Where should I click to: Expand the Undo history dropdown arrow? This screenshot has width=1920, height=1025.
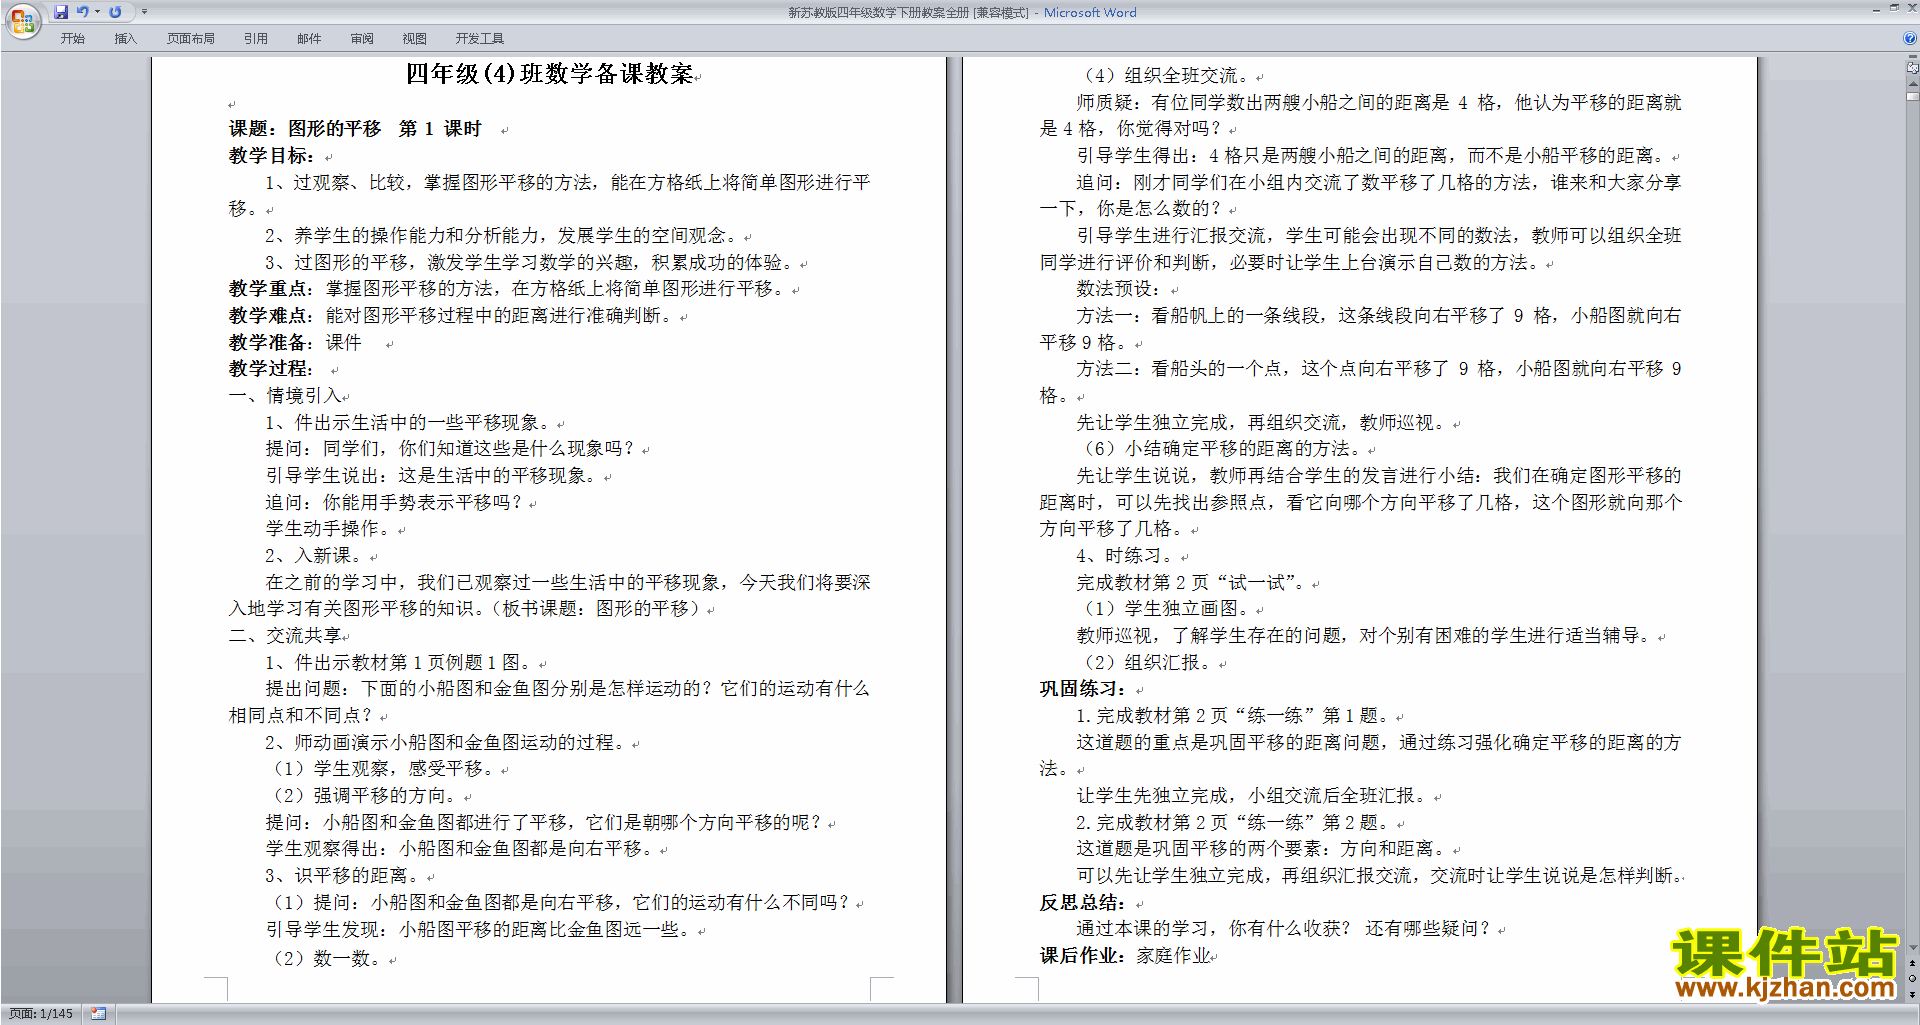97,12
